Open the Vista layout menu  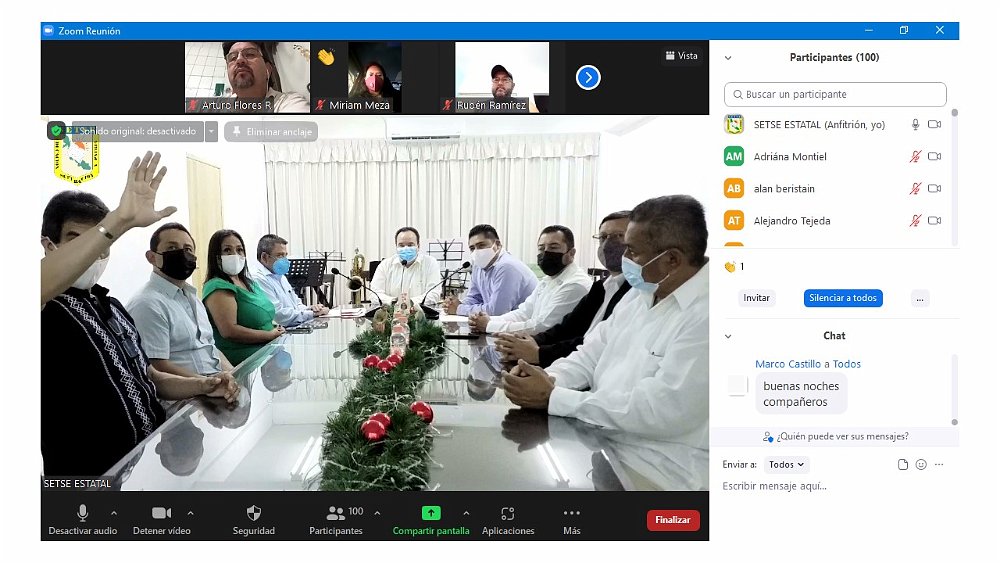click(x=681, y=56)
